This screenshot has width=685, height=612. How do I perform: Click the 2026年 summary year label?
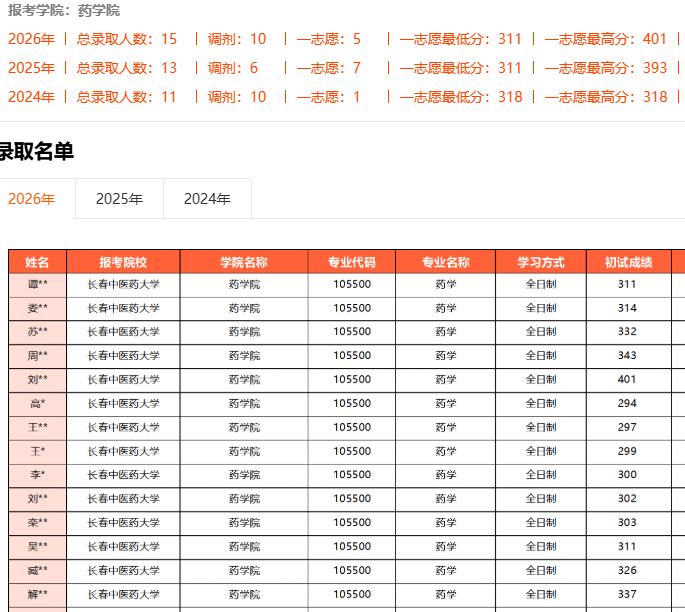[x=31, y=39]
